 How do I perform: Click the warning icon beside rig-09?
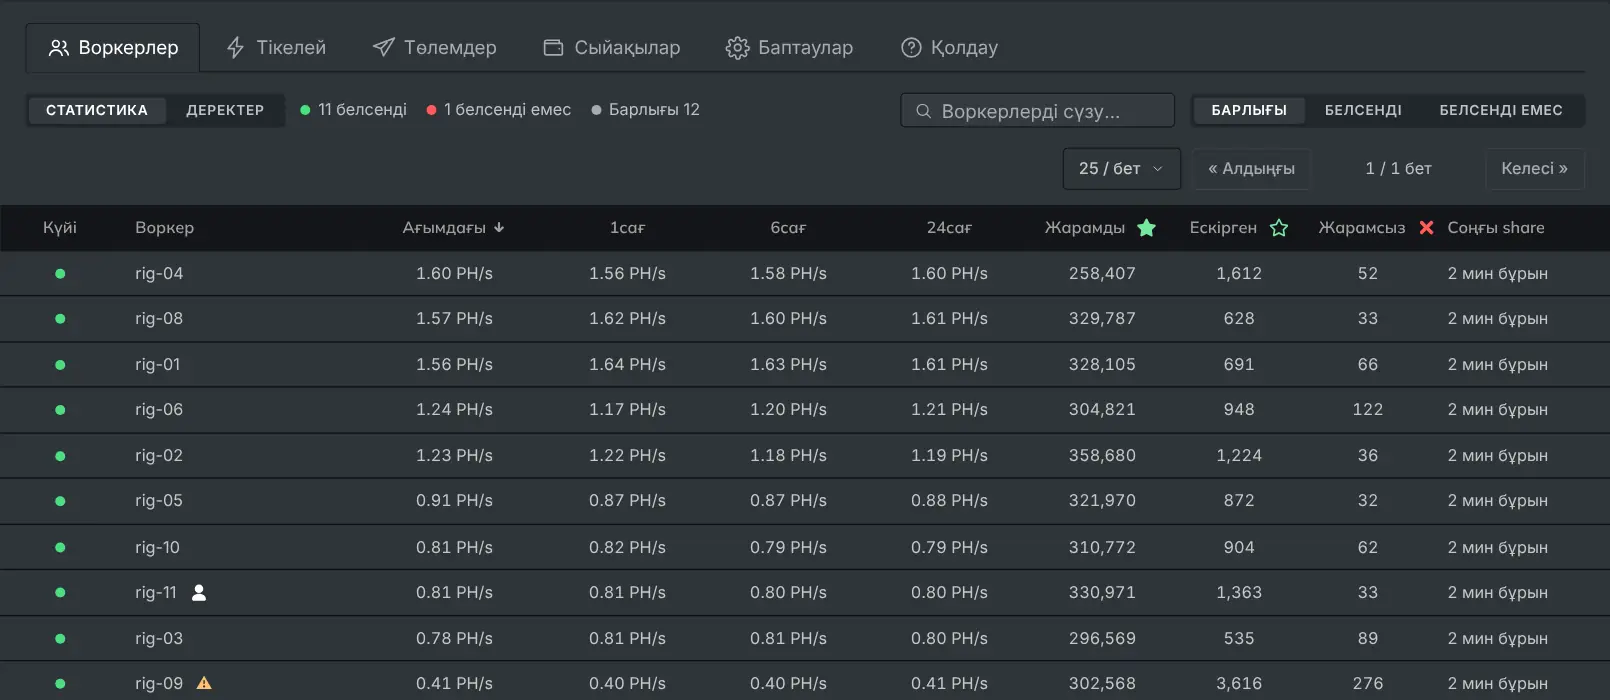[x=204, y=684]
